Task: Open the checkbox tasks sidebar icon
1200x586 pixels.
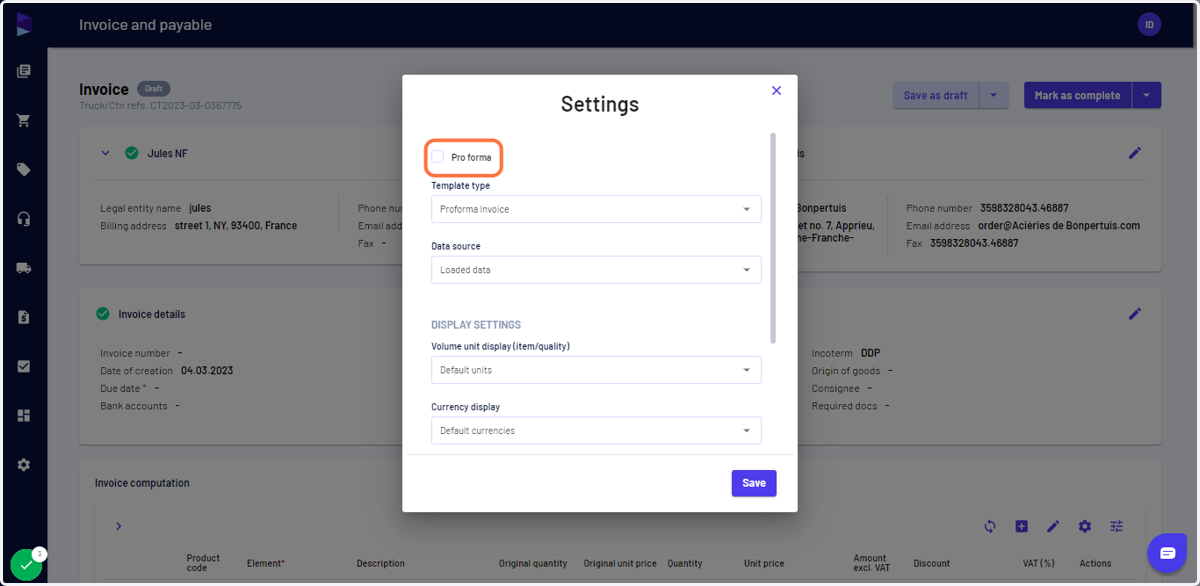Action: [24, 366]
